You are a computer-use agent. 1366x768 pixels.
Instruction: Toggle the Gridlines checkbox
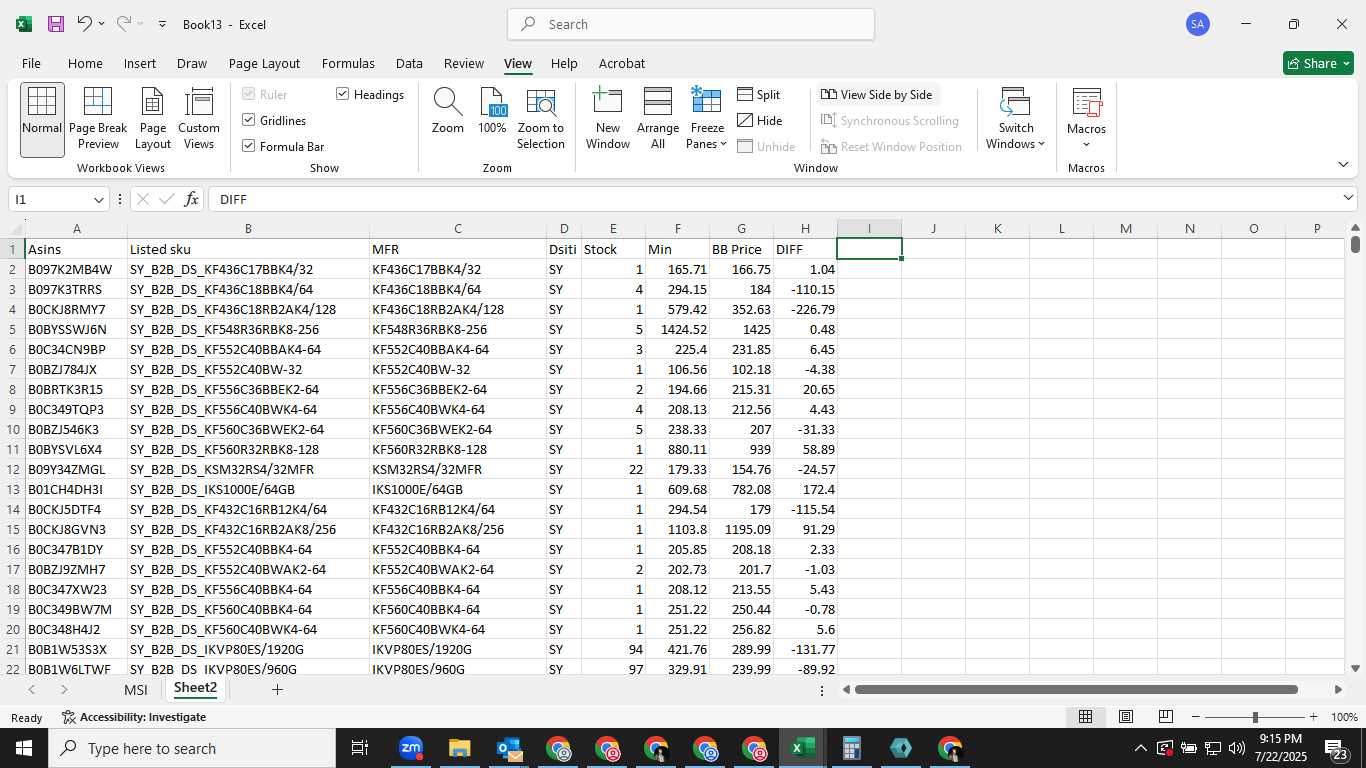click(249, 120)
